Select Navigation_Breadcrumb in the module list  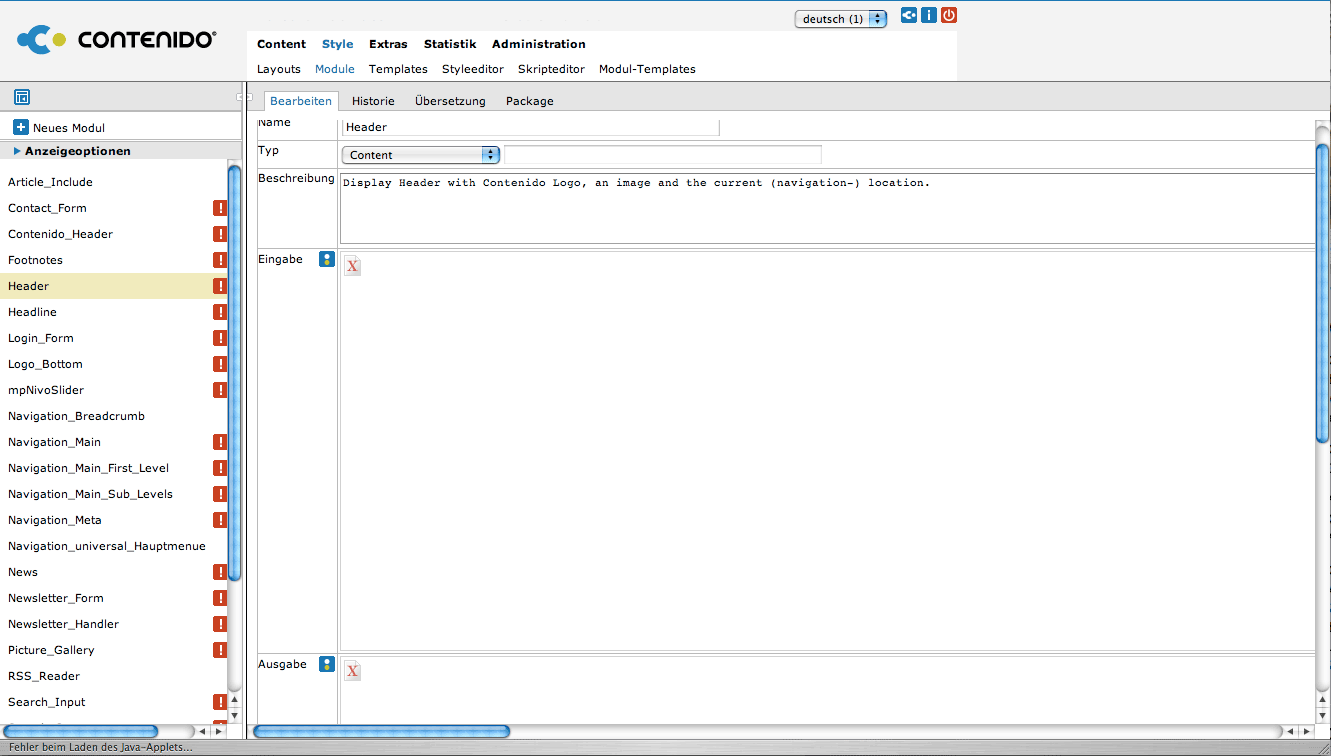76,416
